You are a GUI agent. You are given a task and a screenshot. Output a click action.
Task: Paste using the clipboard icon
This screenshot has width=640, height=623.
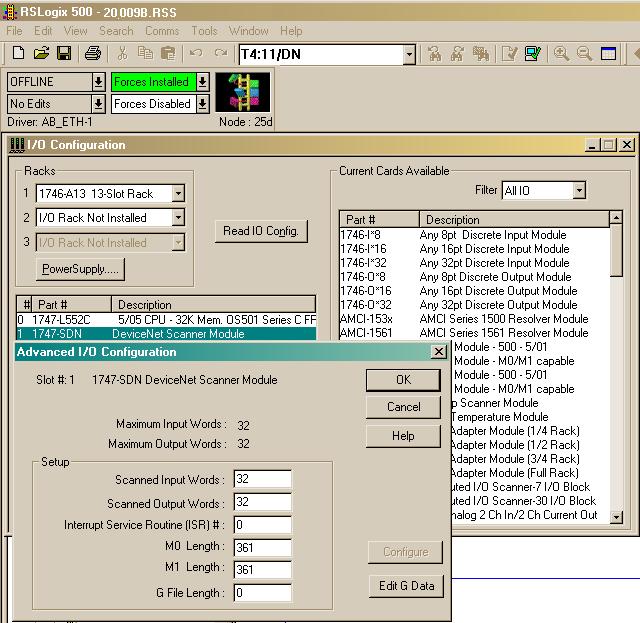168,53
